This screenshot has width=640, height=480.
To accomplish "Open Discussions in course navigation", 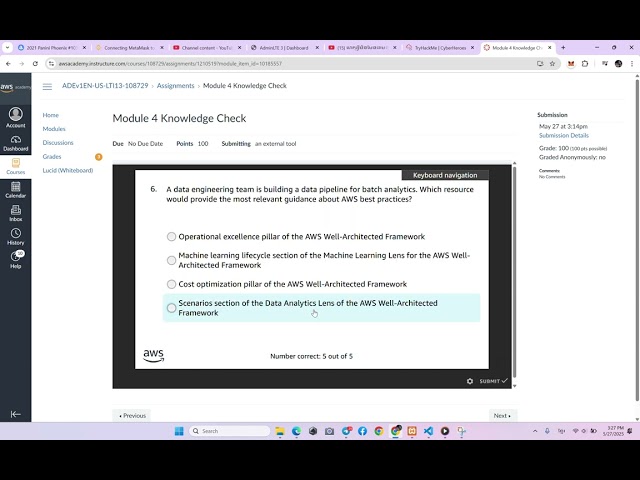I will pyautogui.click(x=58, y=143).
